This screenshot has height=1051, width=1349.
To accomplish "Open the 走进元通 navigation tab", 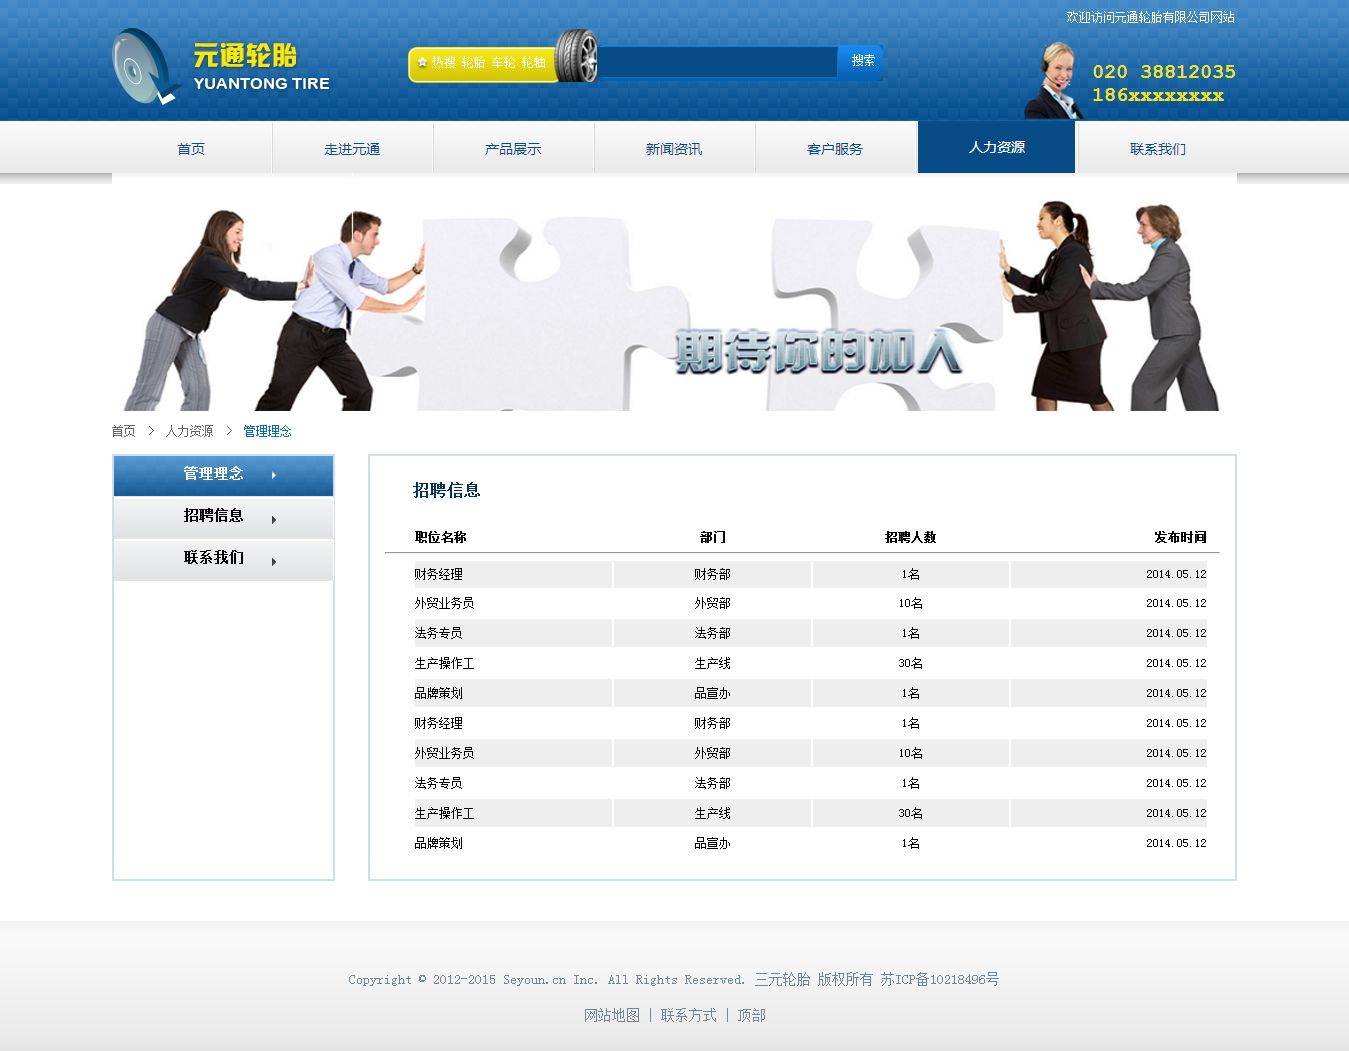I will (x=352, y=149).
